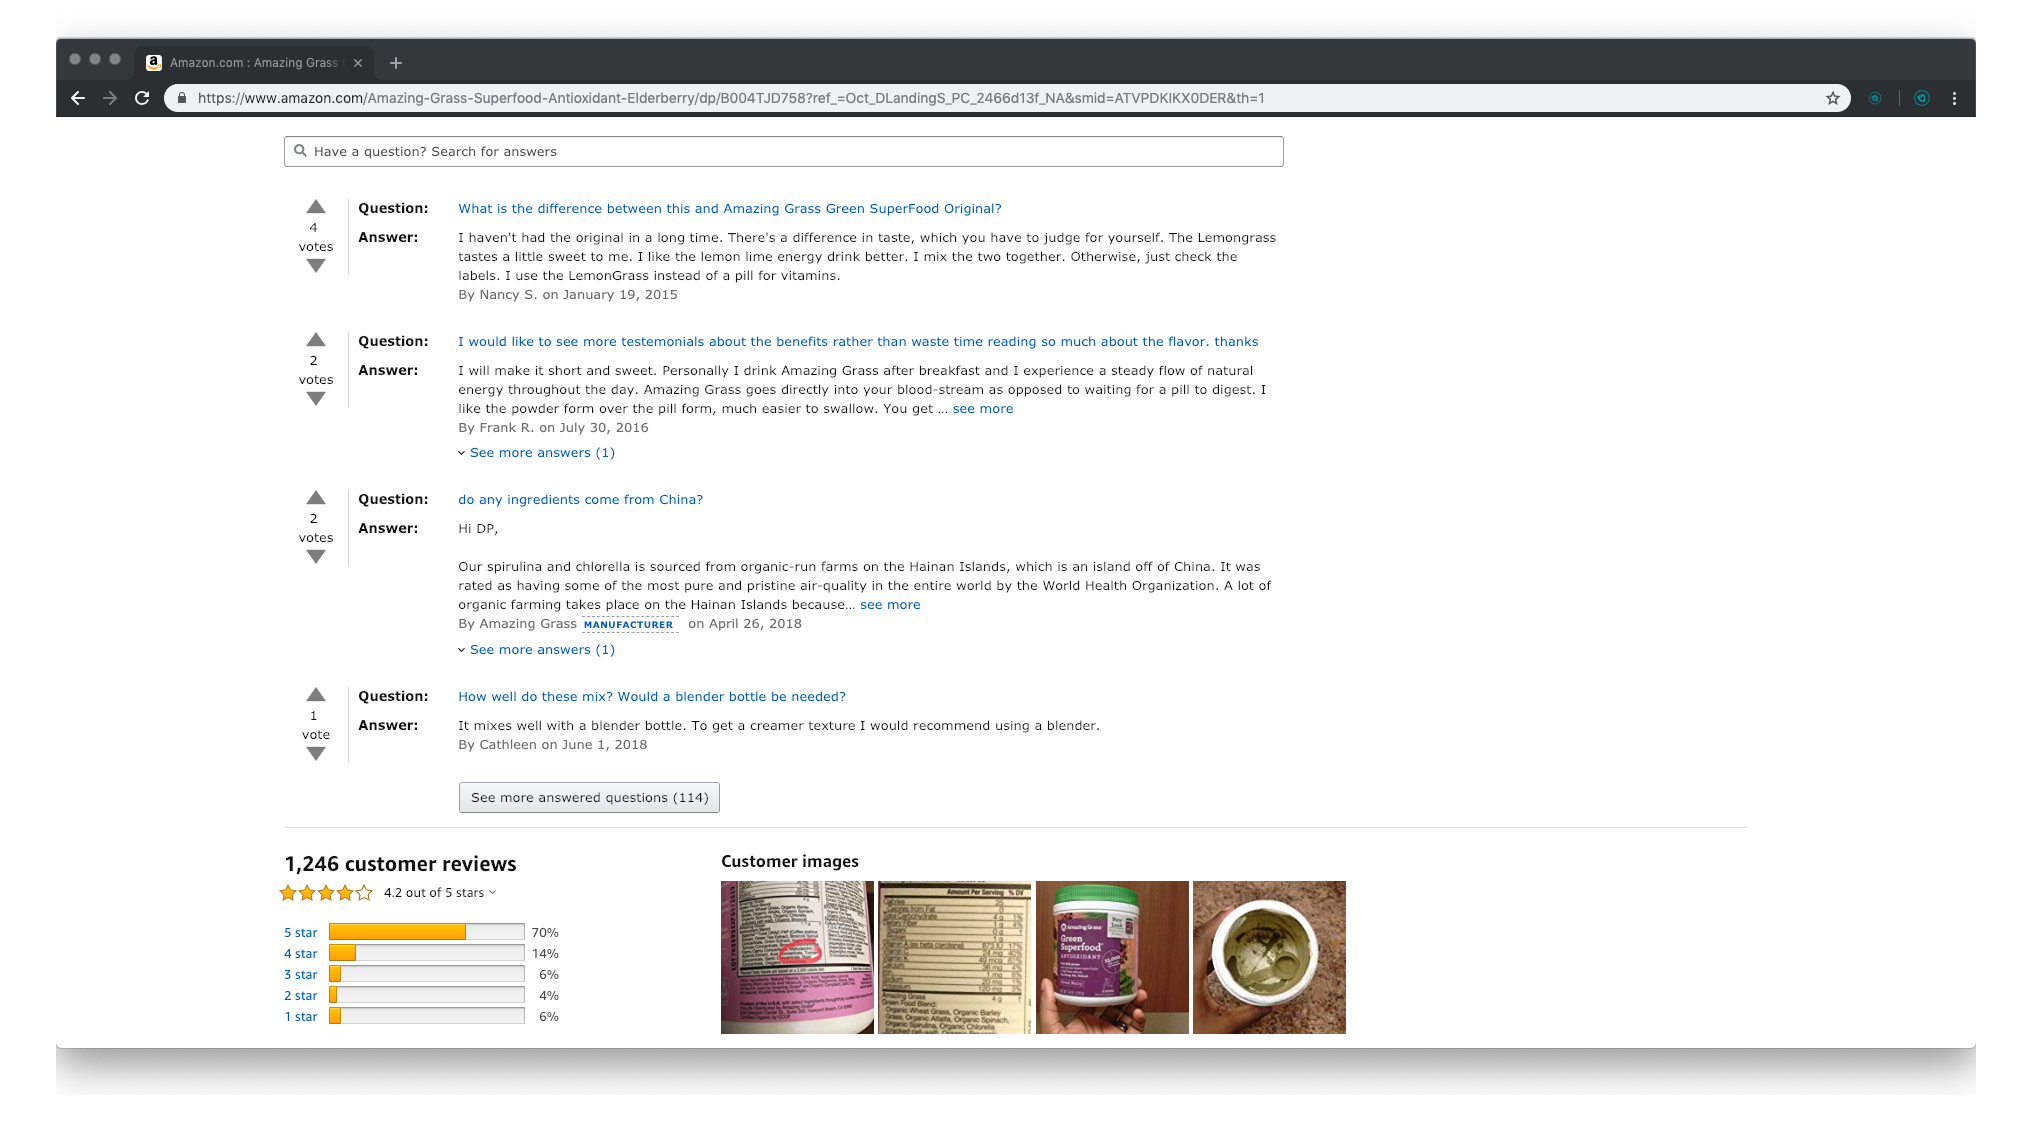The width and height of the screenshot is (2032, 1122).
Task: Open the 4.2 out of 5 stars dropdown
Action: [x=437, y=891]
